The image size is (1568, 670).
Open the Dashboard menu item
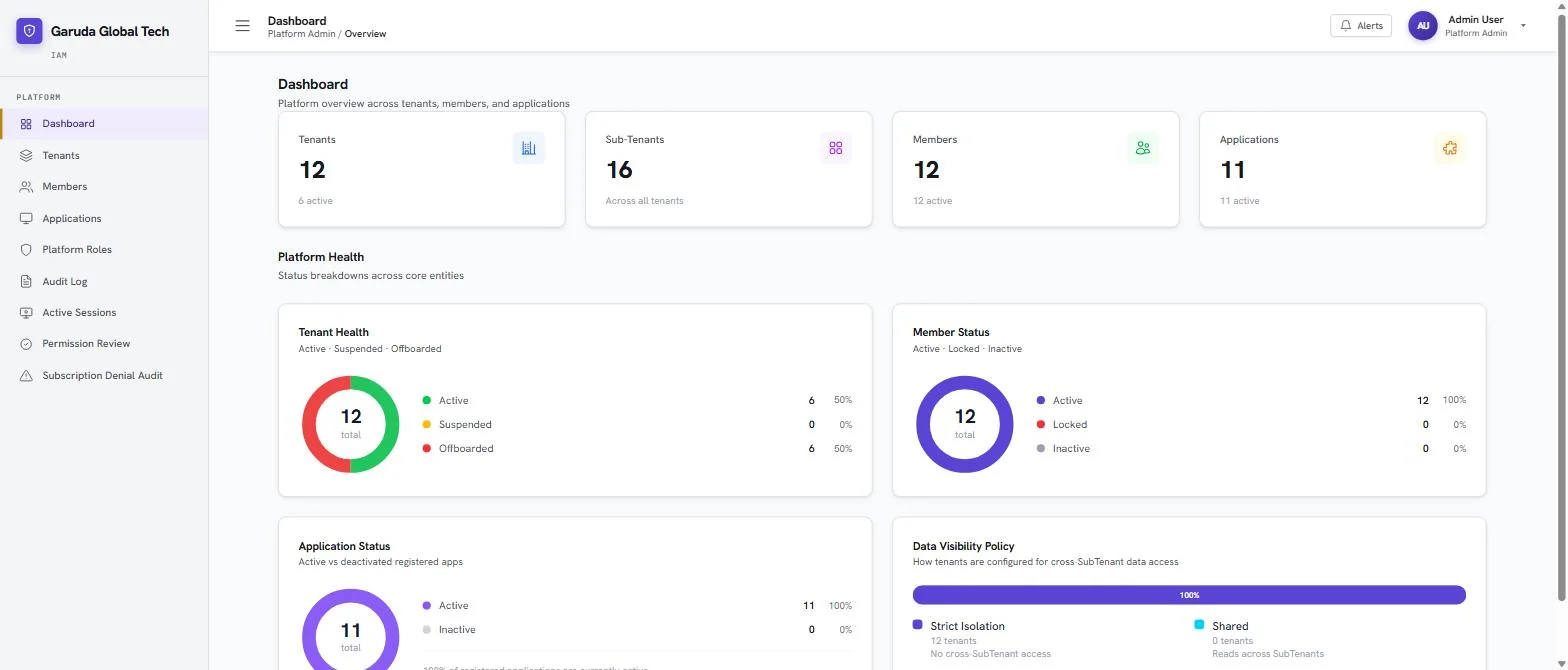point(104,124)
